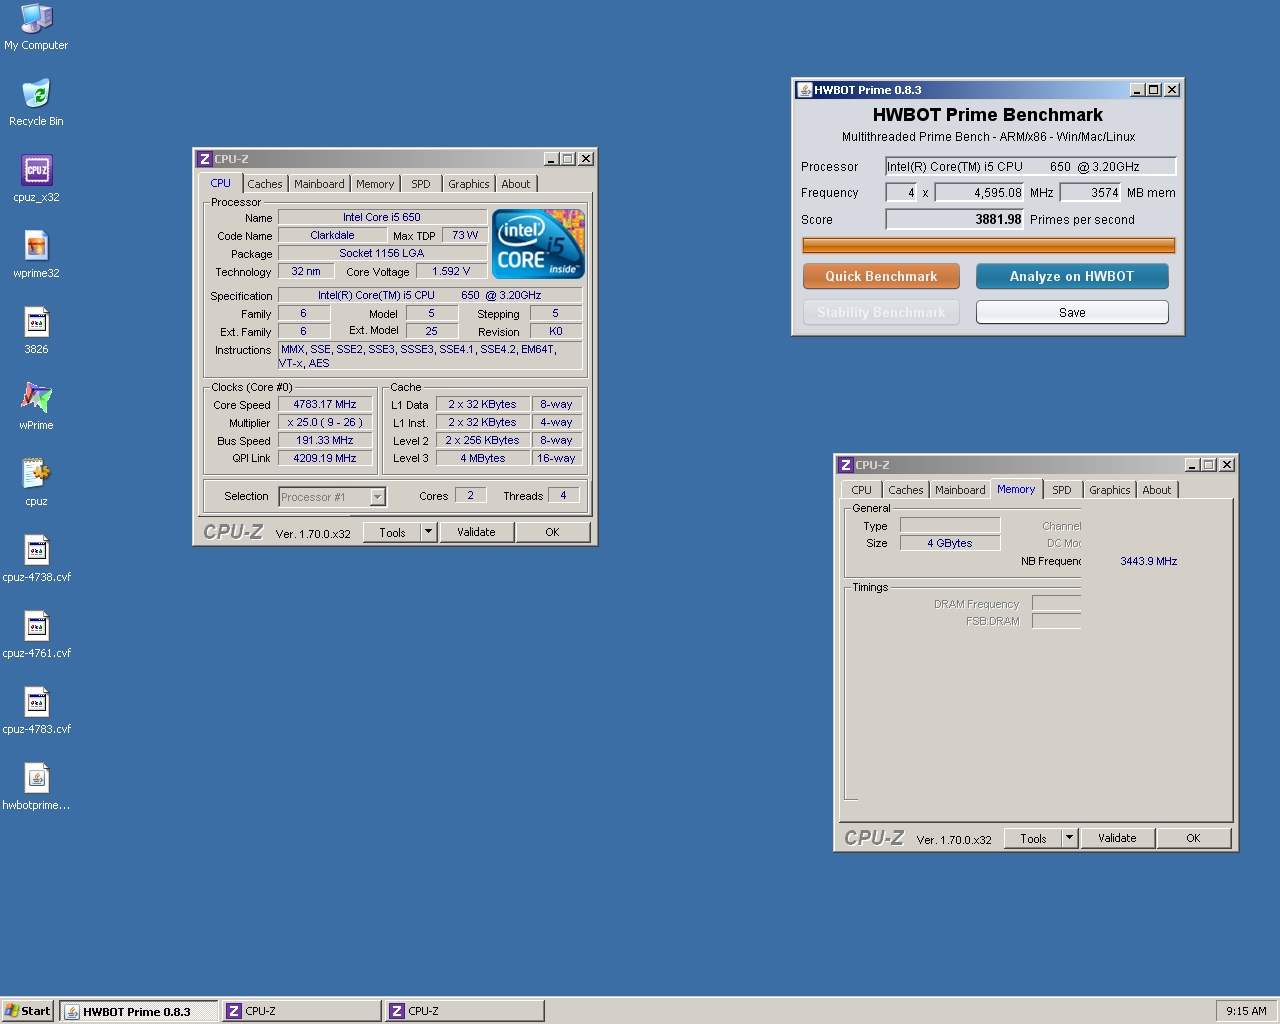The image size is (1280, 1024).
Task: Click Tools button in the Memory window
Action: [x=1033, y=838]
